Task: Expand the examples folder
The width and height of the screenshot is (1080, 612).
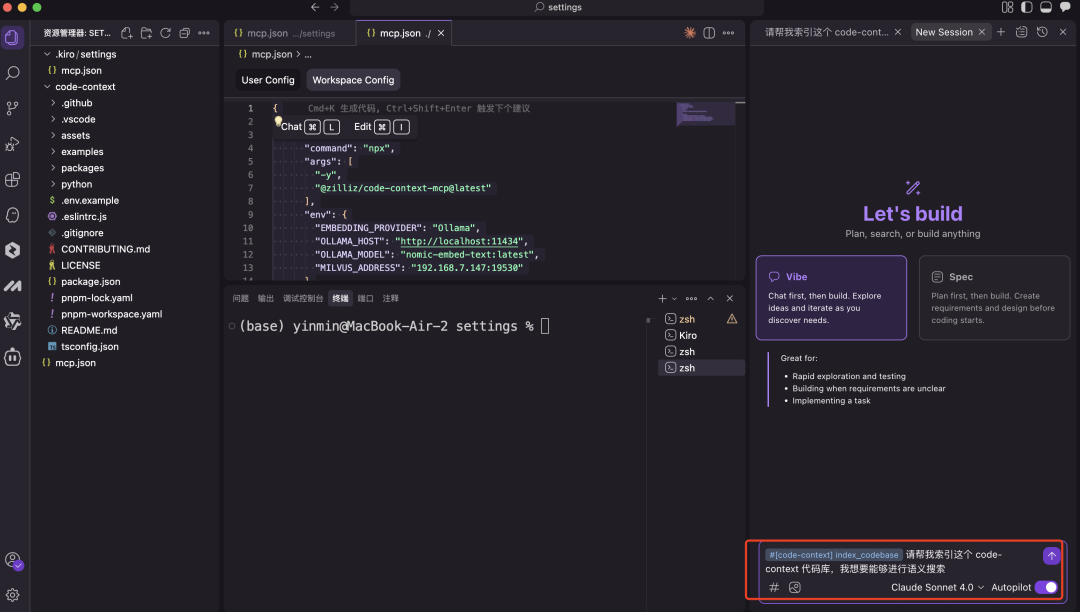Action: [53, 151]
